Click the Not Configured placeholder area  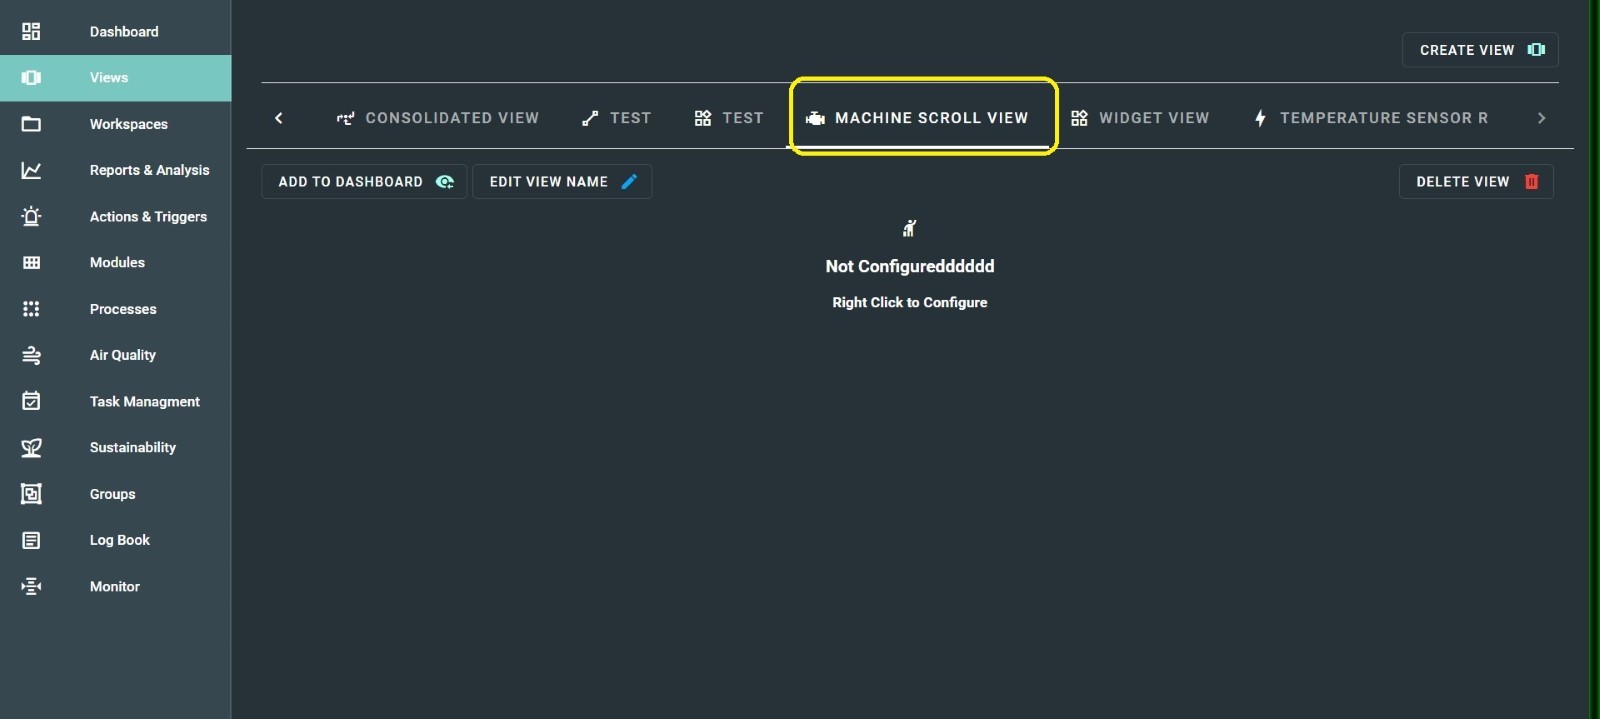[x=909, y=267]
